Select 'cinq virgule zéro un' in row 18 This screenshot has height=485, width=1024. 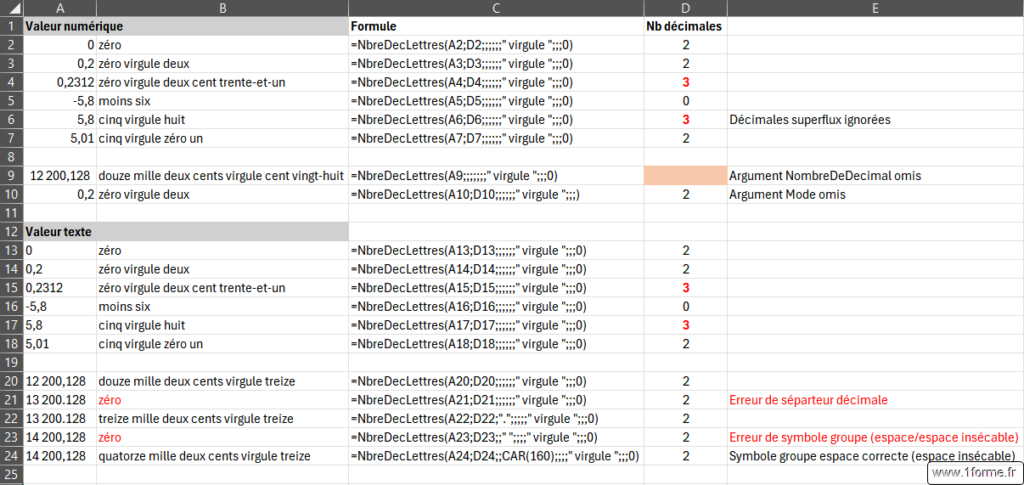pyautogui.click(x=223, y=343)
